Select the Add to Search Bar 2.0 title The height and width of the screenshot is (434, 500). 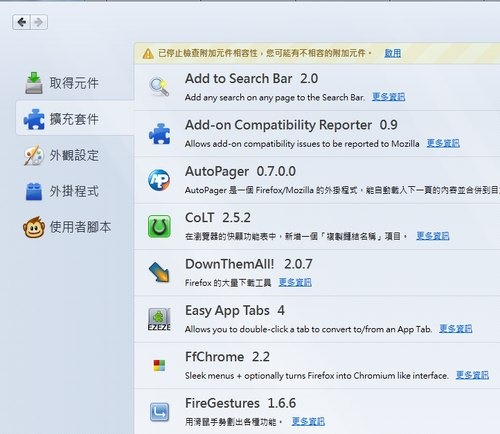251,79
